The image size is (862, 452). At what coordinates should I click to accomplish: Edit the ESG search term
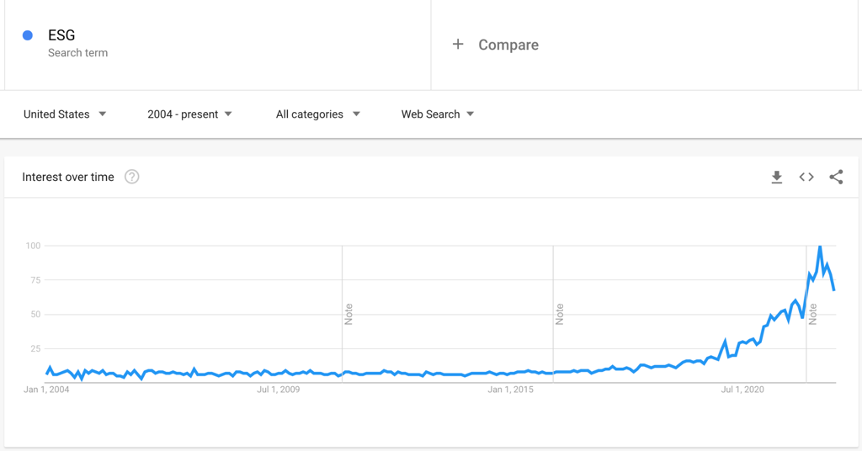62,36
